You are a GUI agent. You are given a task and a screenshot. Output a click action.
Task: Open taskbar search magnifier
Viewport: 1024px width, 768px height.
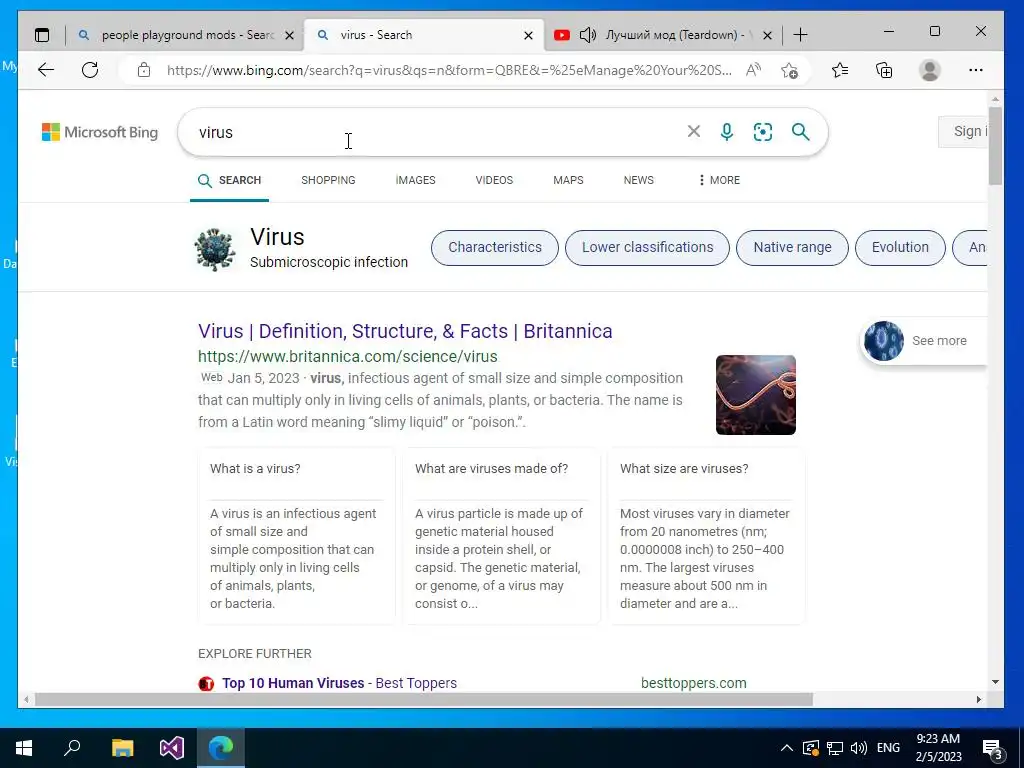72,747
